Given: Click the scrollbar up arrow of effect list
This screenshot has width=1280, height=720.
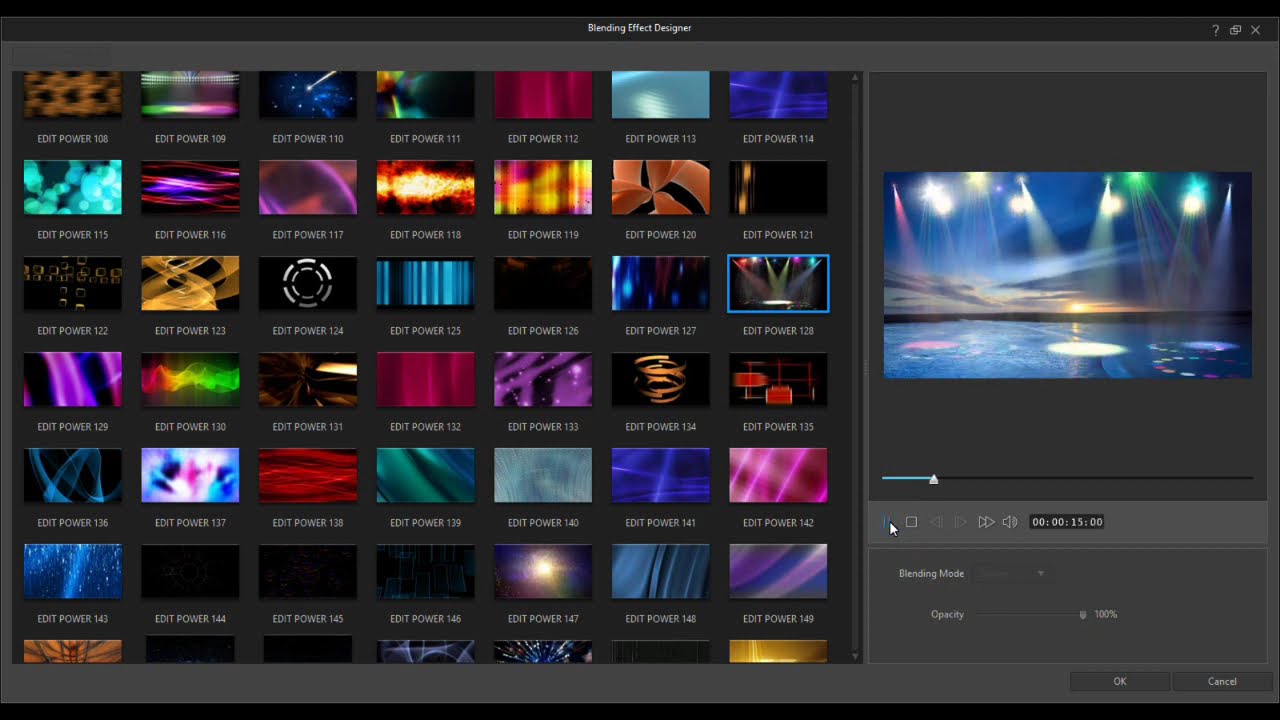Looking at the screenshot, I should click(855, 77).
